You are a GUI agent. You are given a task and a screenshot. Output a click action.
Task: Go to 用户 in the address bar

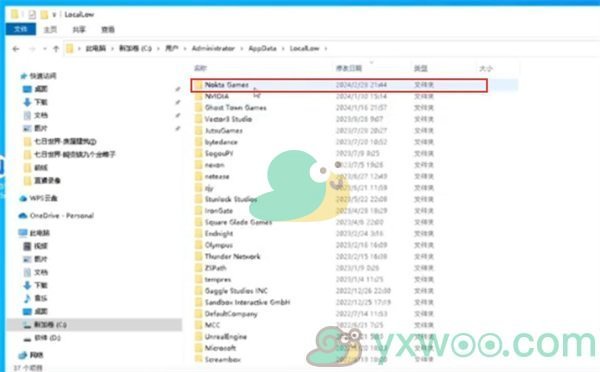point(171,48)
